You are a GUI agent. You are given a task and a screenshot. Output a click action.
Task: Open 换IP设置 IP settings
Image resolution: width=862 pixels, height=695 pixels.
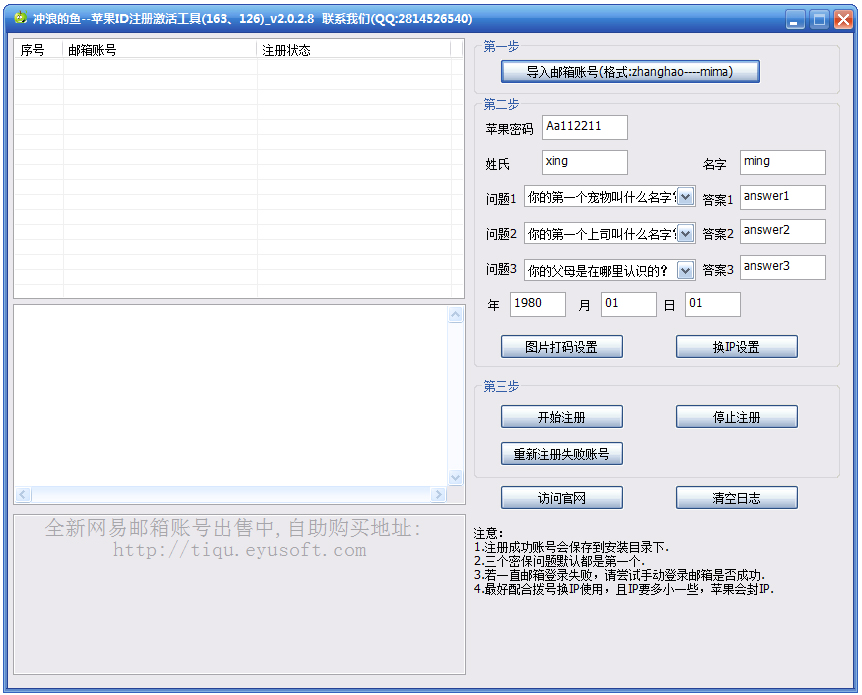736,347
